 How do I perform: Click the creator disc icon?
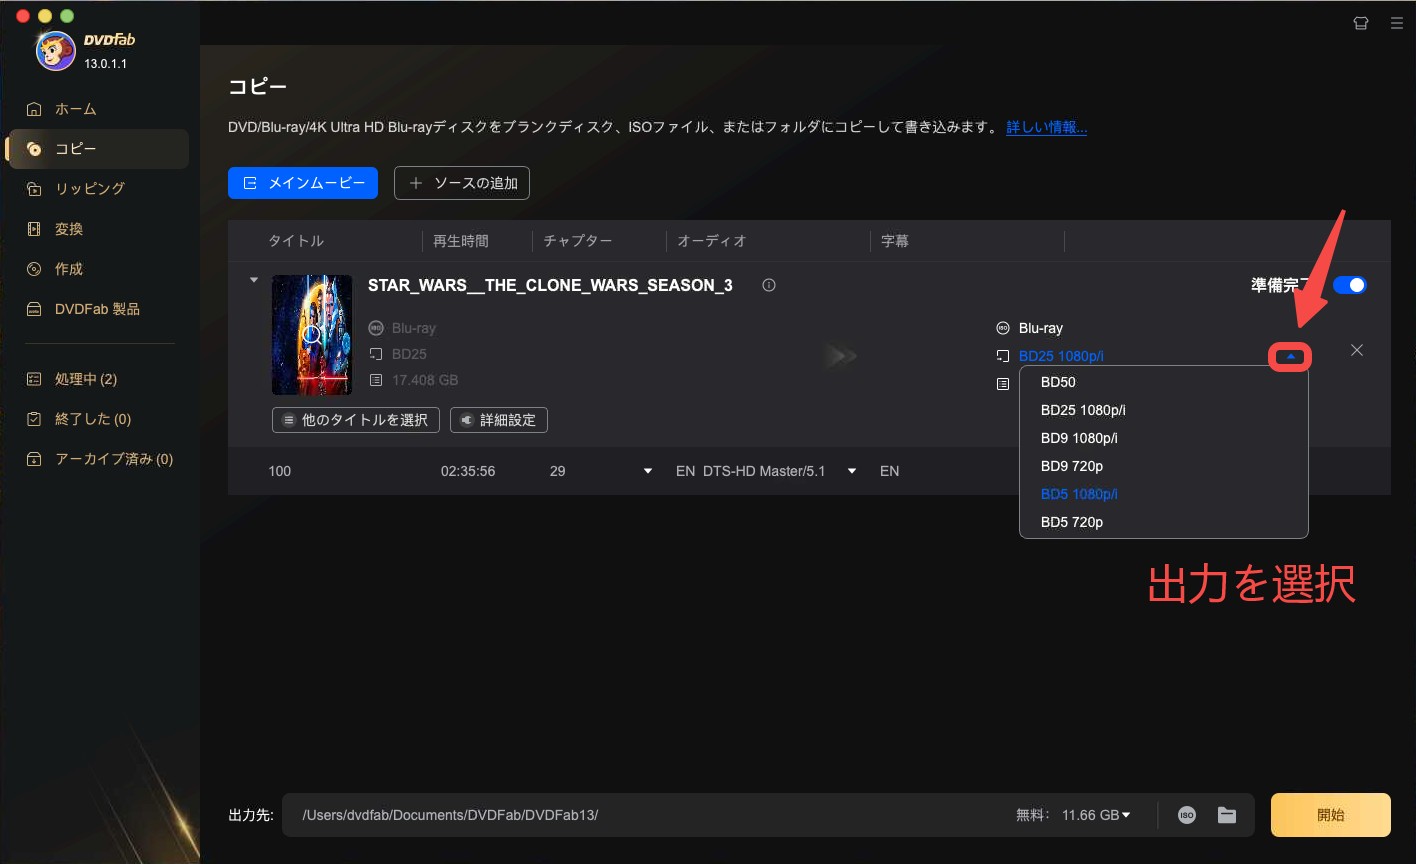[x=34, y=269]
